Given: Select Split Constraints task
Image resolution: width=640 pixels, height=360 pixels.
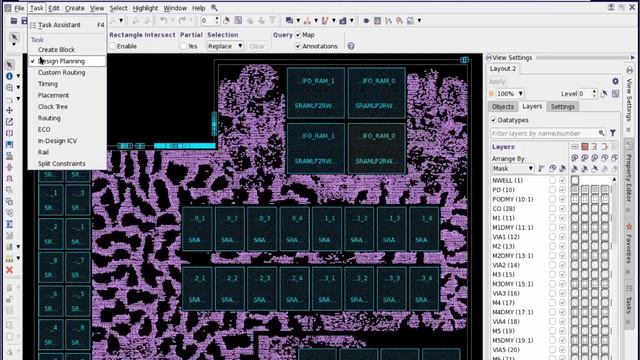Looking at the screenshot, I should (x=62, y=164).
